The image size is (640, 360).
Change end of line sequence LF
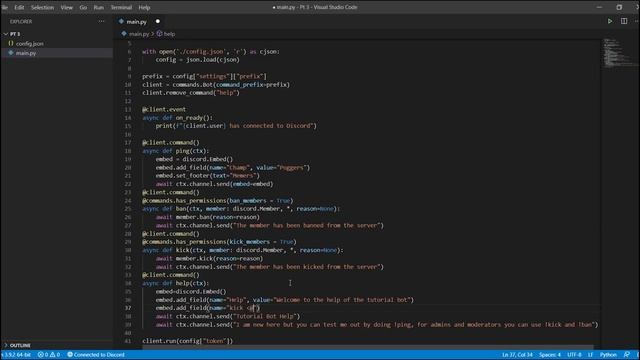pos(590,355)
